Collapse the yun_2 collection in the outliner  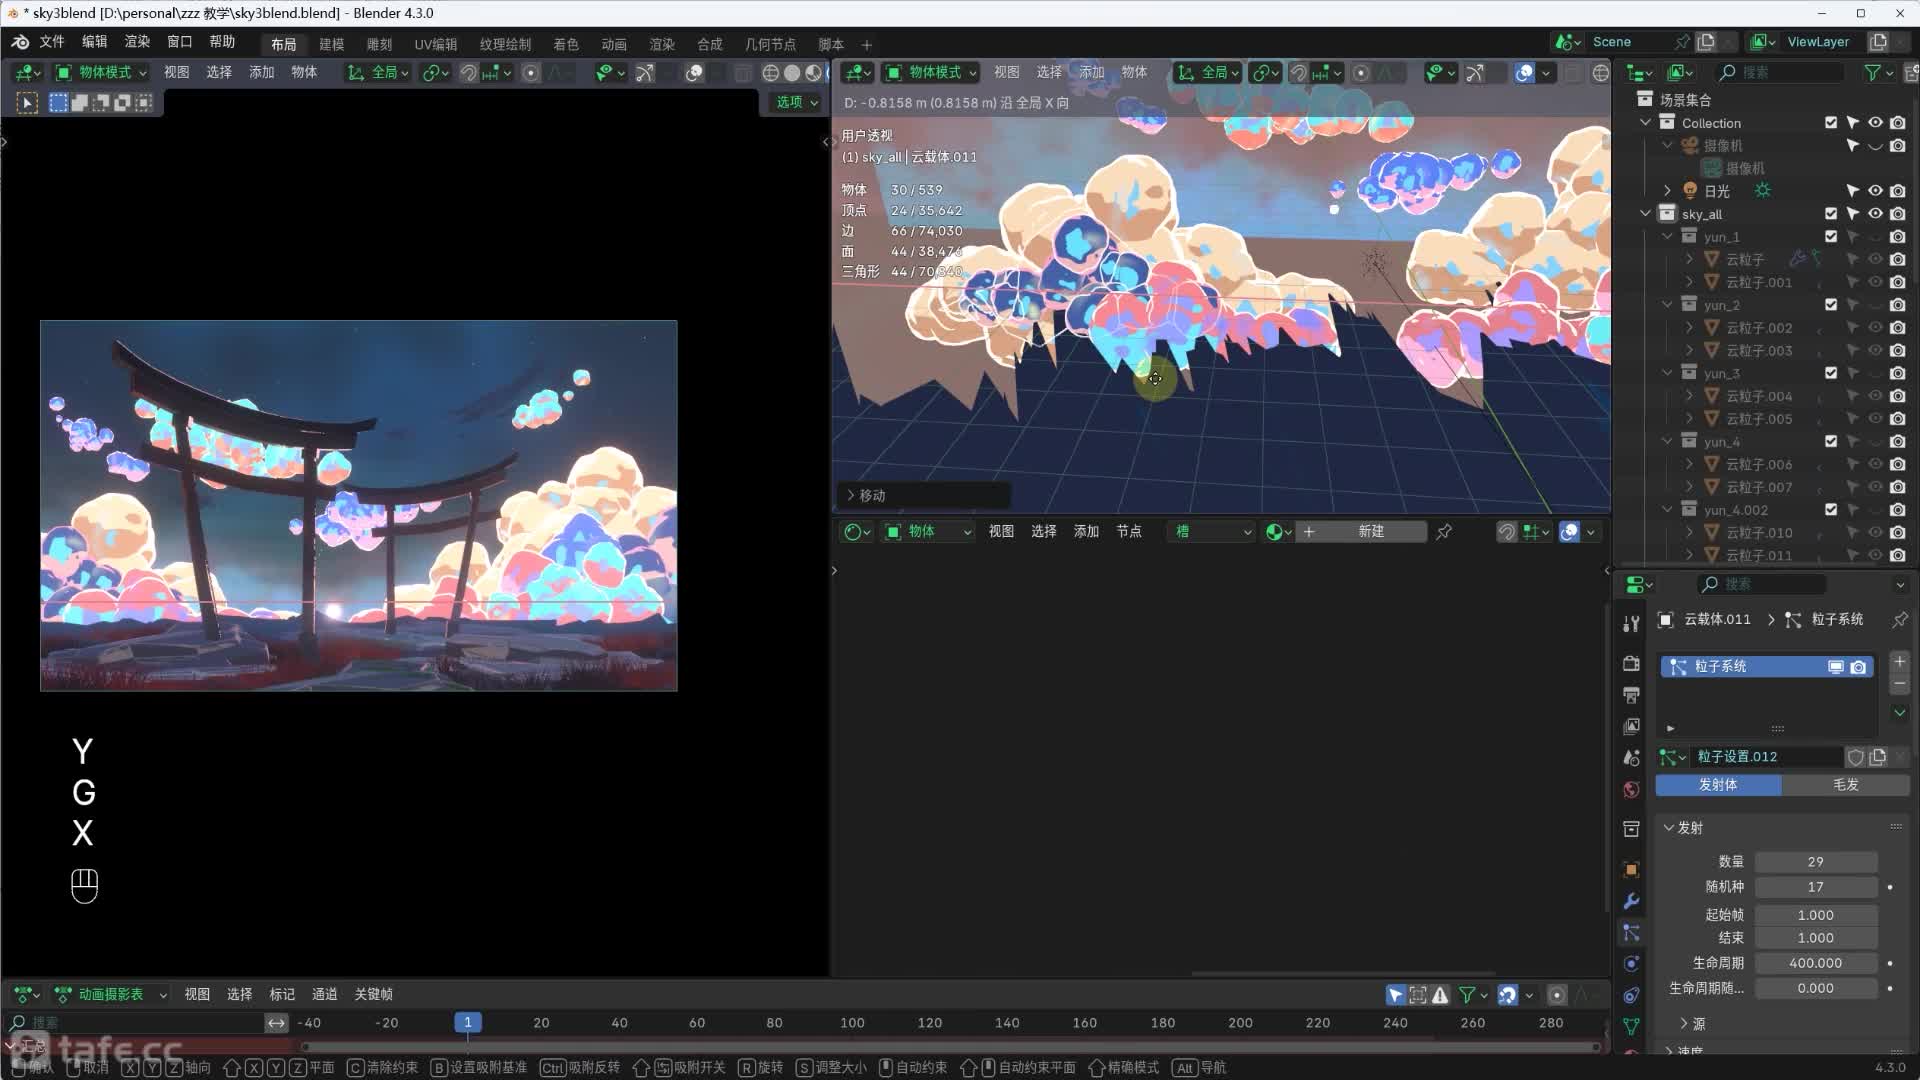pos(1667,305)
